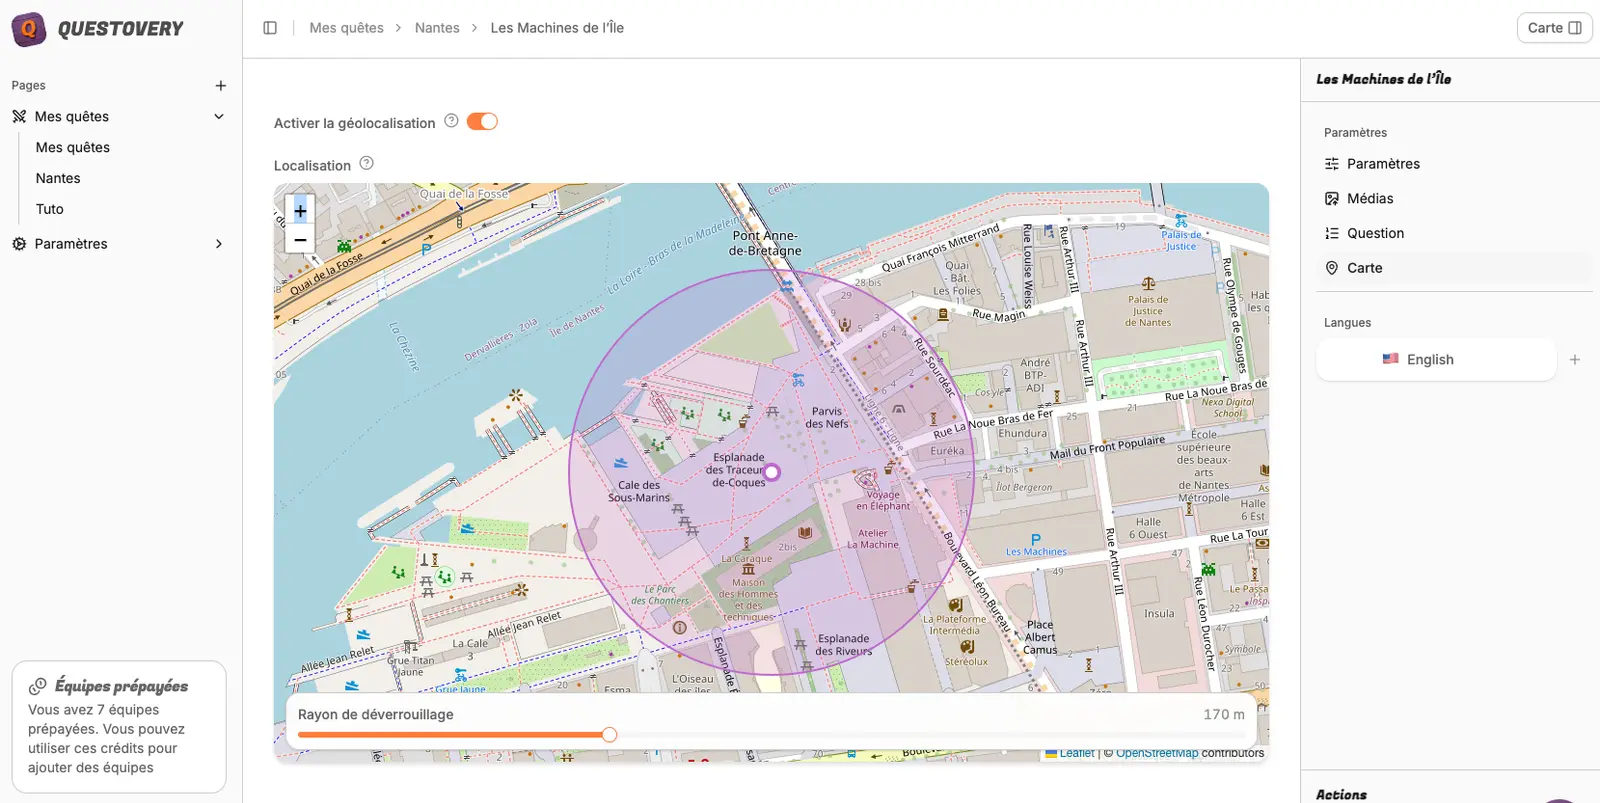Click the Rayon de déverrouillage slider handle
This screenshot has height=803, width=1600.
tap(609, 735)
